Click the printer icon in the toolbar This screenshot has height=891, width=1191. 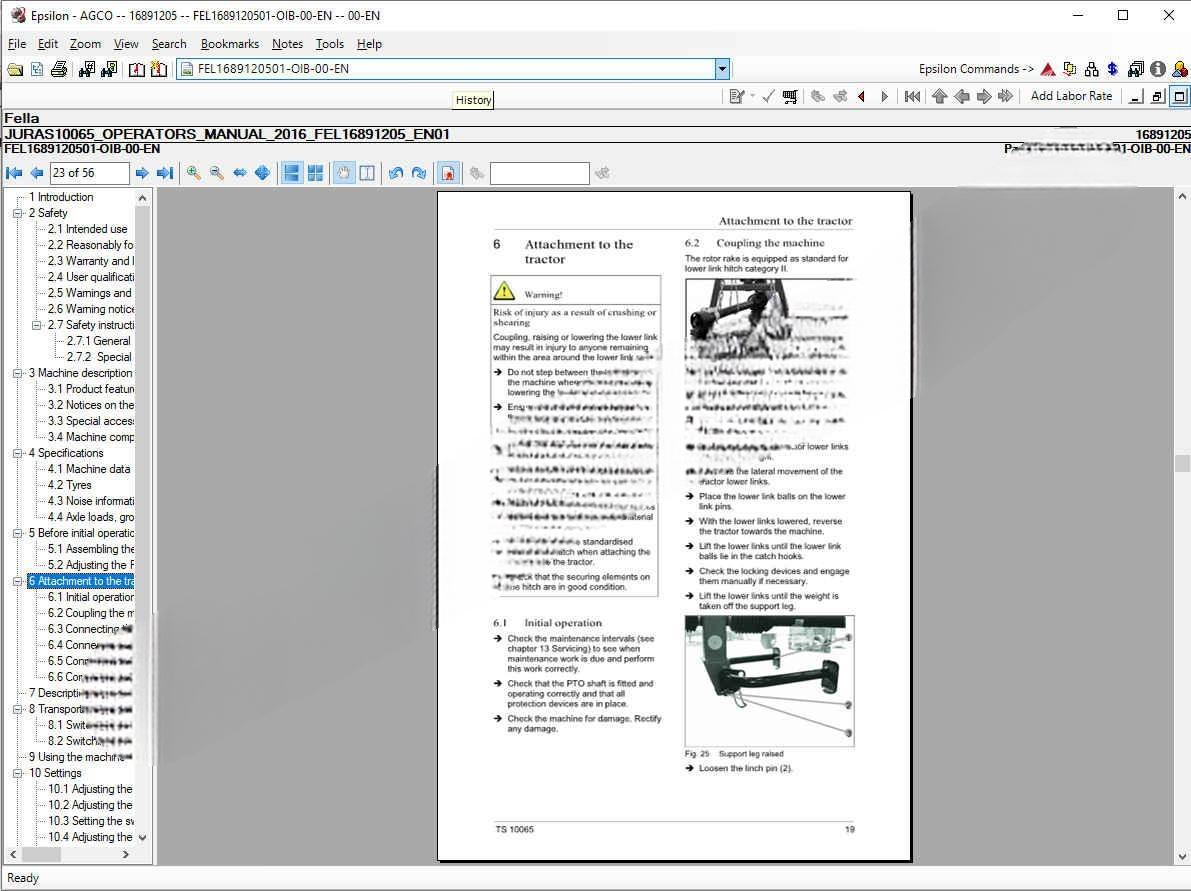click(59, 69)
